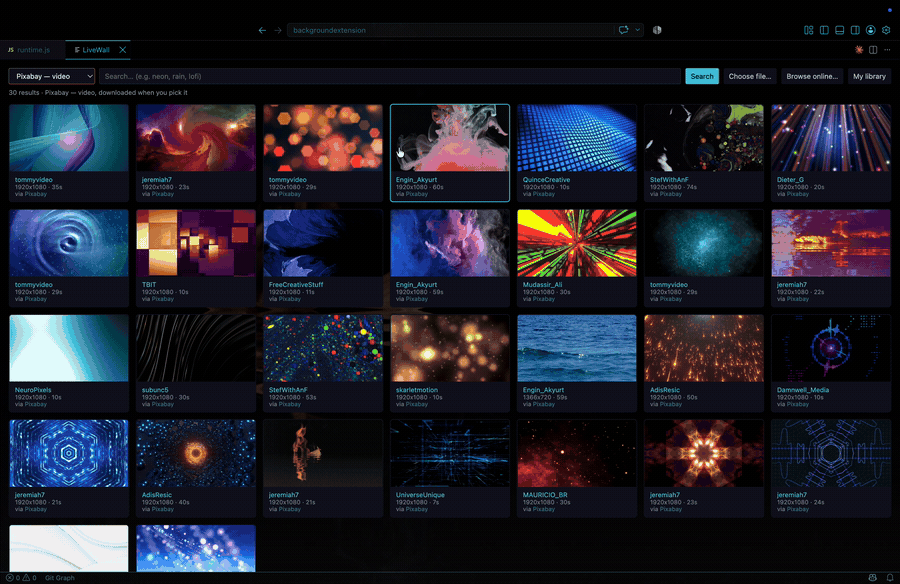This screenshot has height=584, width=900.
Task: Pick the FreeCreativeStuff 11s video
Action: (x=323, y=258)
